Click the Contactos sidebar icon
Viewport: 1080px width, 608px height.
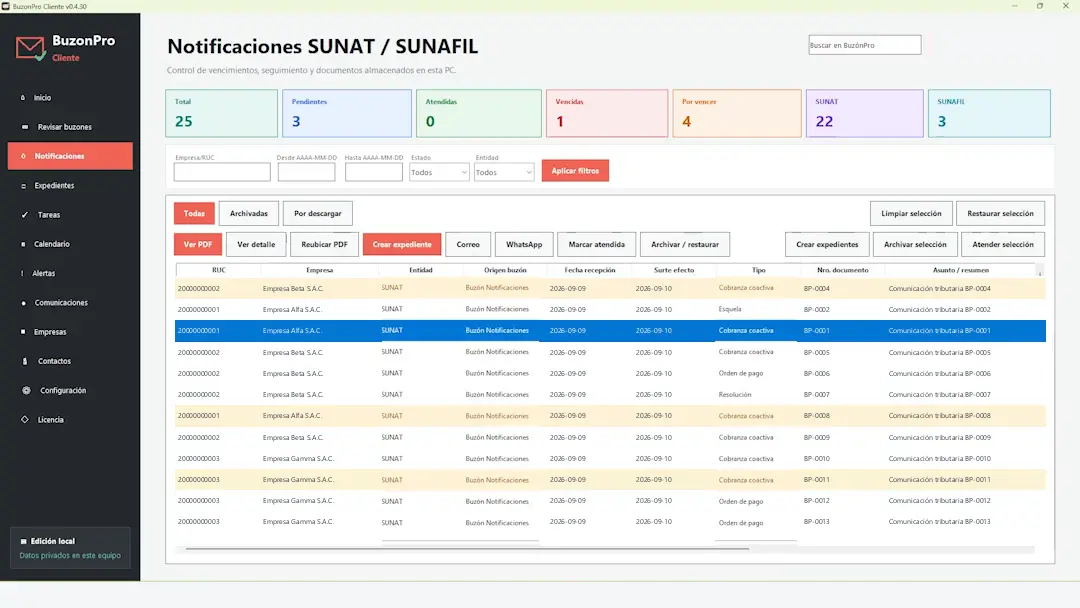[x=25, y=361]
